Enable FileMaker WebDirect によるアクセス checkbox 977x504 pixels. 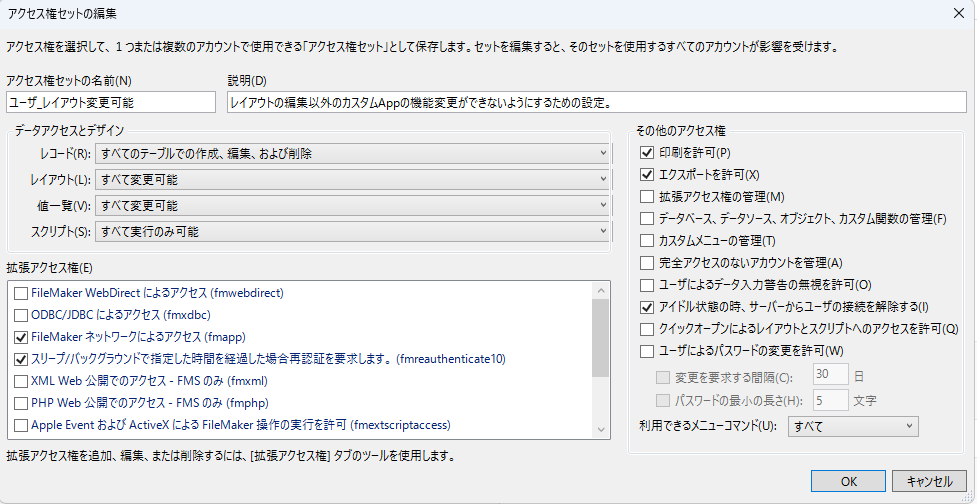pos(21,293)
